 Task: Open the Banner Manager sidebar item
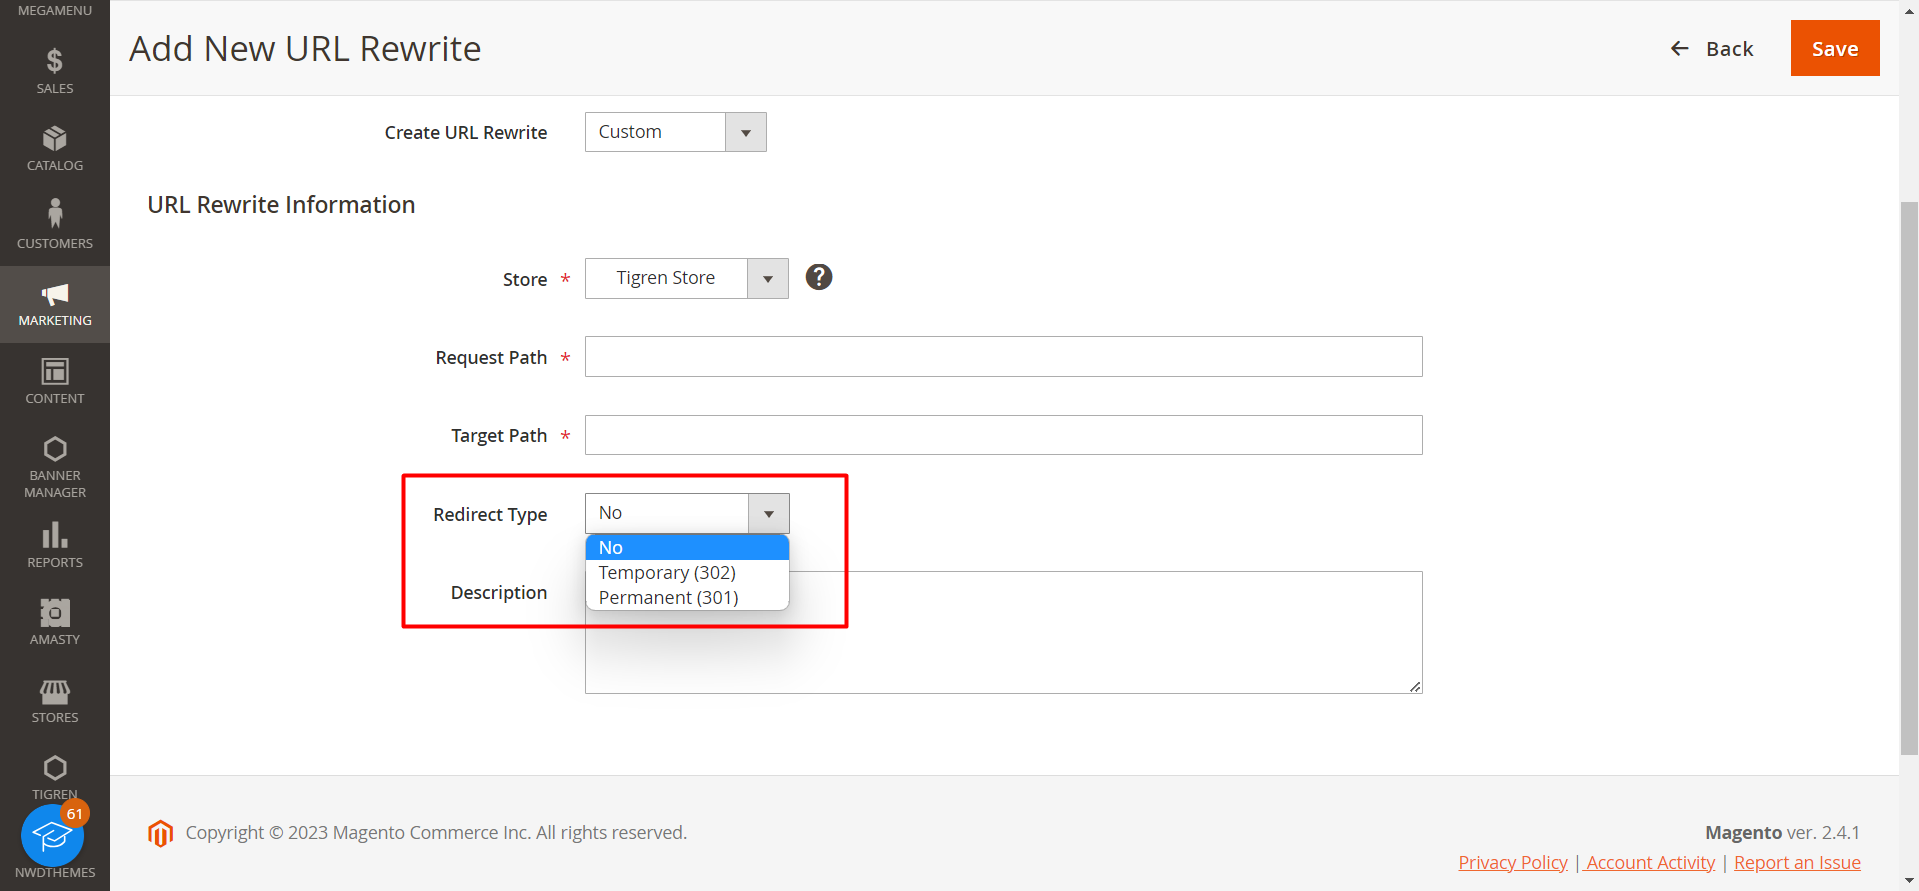[x=55, y=466]
